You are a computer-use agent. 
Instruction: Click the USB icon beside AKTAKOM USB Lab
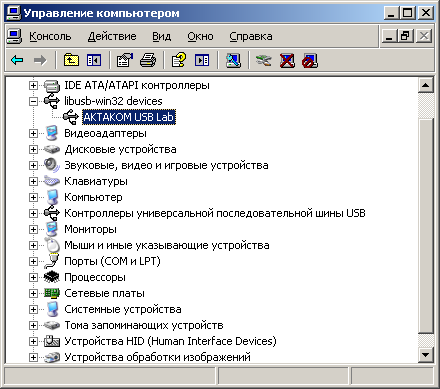point(71,117)
